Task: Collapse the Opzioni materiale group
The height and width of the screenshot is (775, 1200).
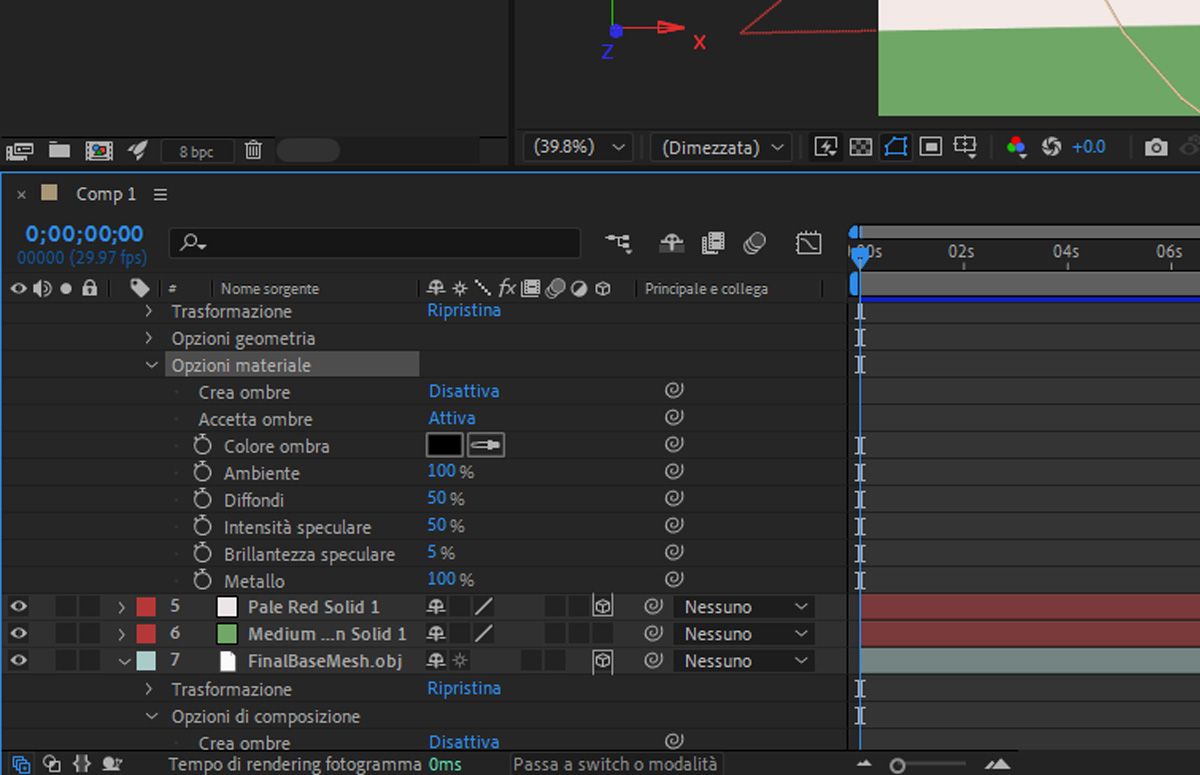Action: click(151, 365)
